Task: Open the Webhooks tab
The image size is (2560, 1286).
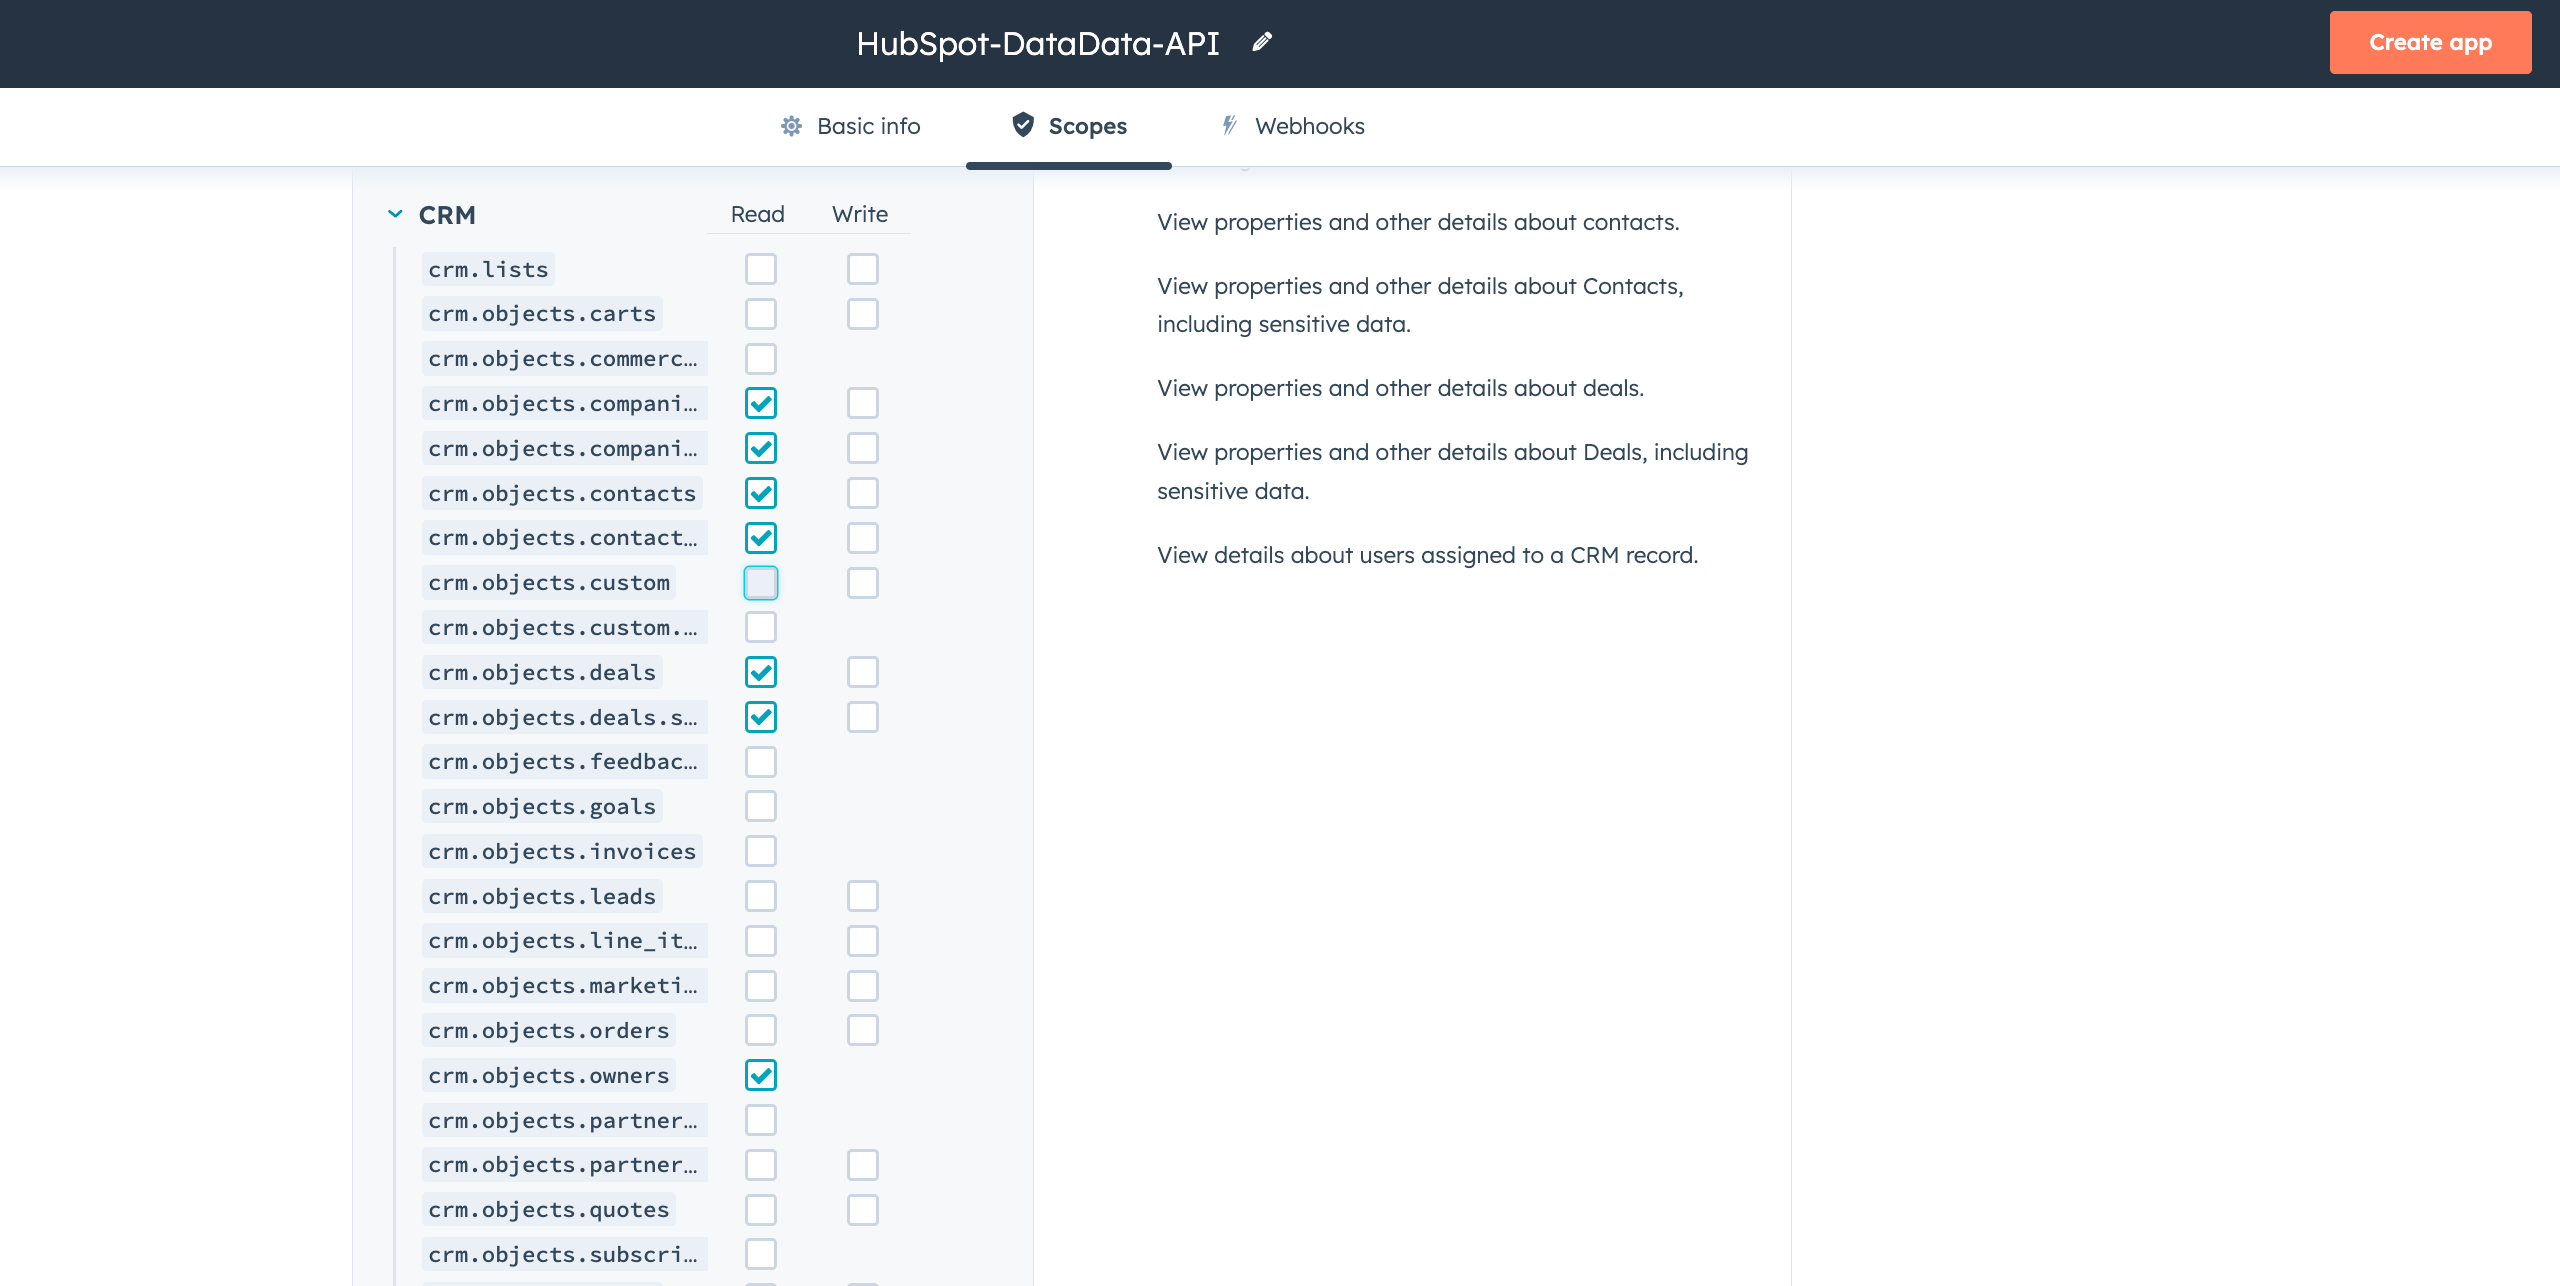Action: (1310, 126)
